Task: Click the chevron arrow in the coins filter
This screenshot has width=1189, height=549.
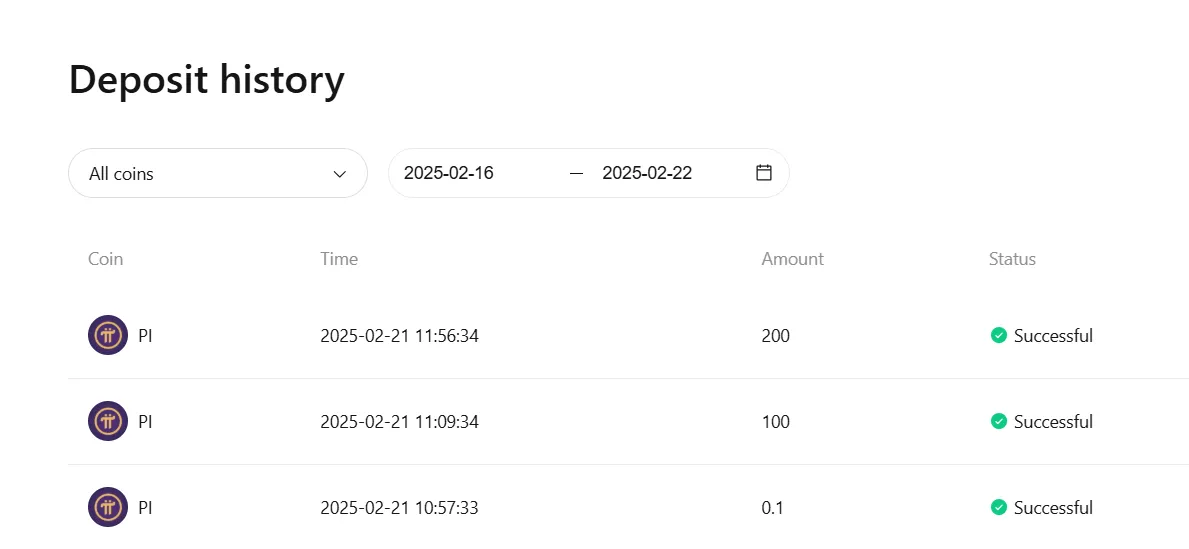Action: (340, 174)
